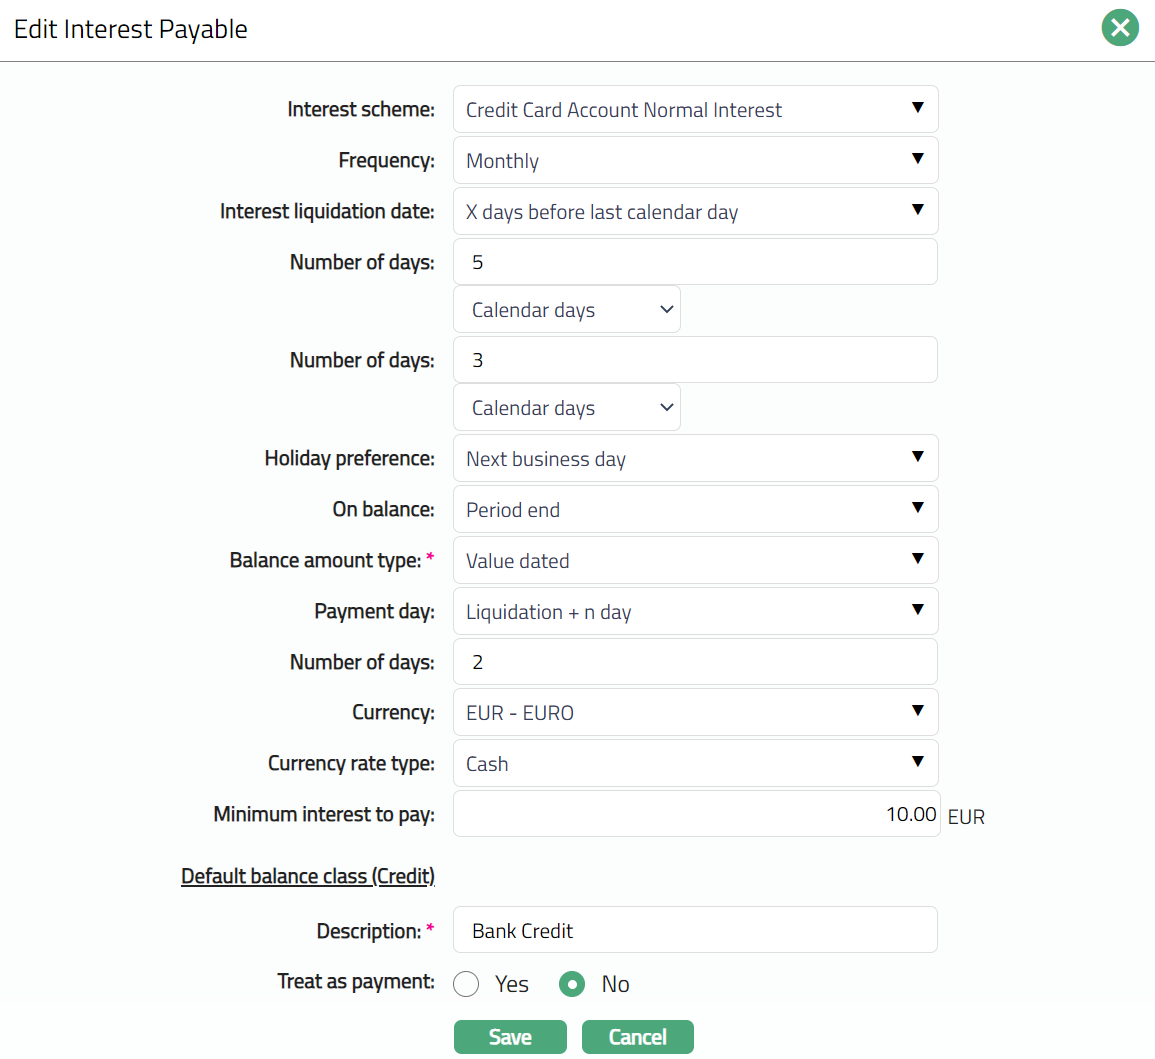The image size is (1155, 1059).
Task: Open the second Calendar days selector
Action: point(566,408)
